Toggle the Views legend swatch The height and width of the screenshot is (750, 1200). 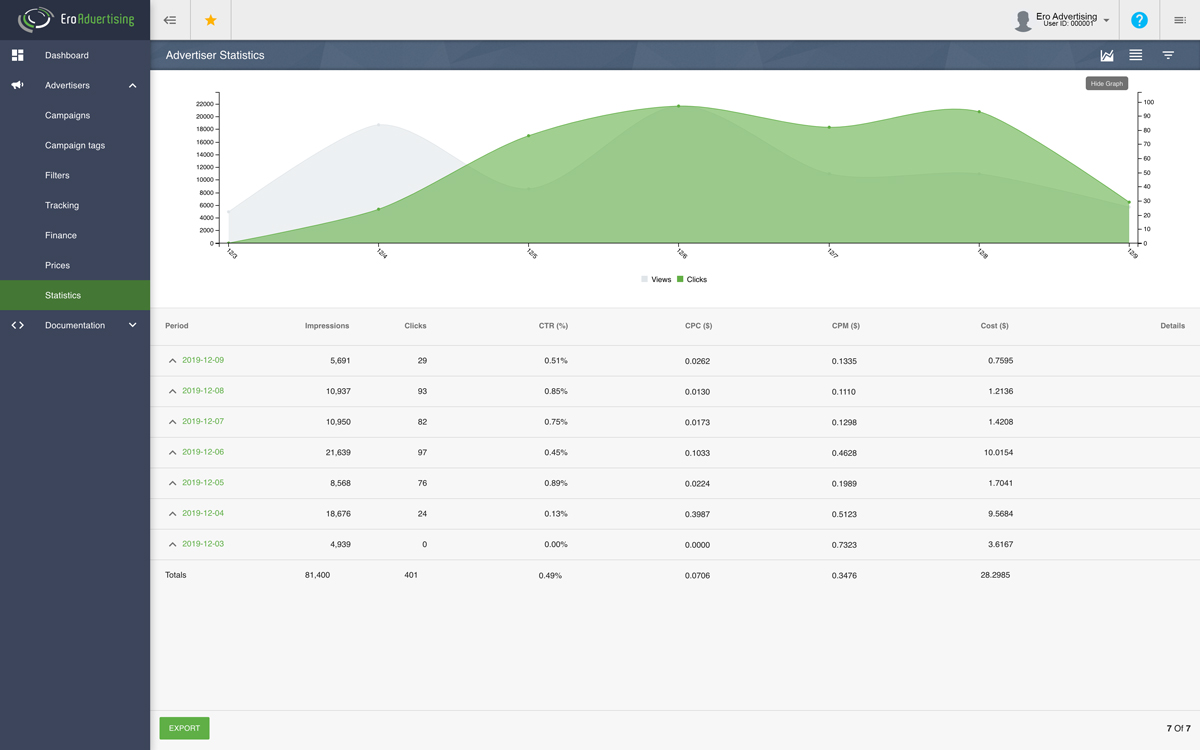[645, 280]
